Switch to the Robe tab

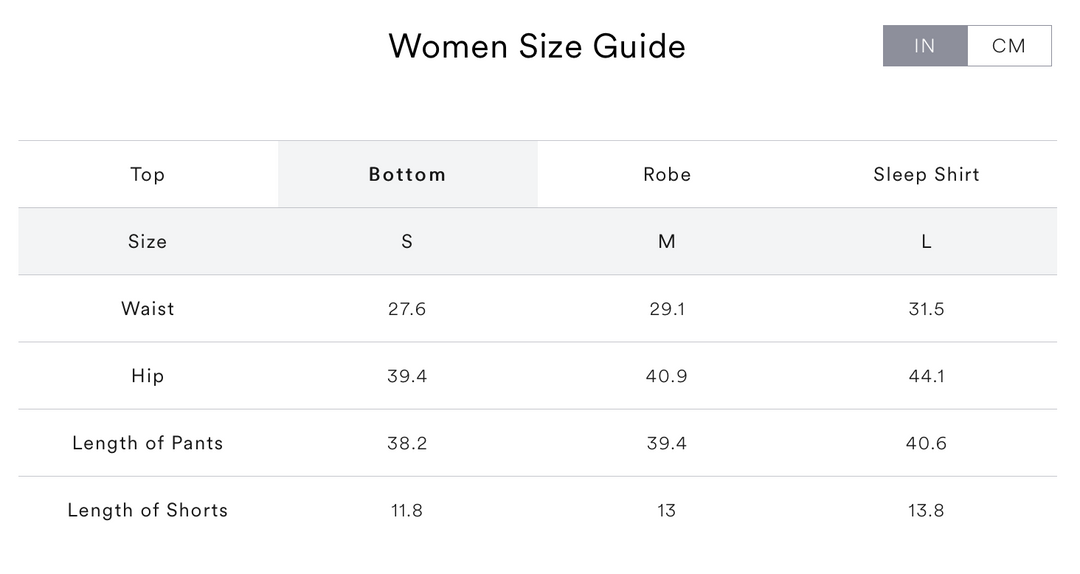pyautogui.click(x=667, y=174)
